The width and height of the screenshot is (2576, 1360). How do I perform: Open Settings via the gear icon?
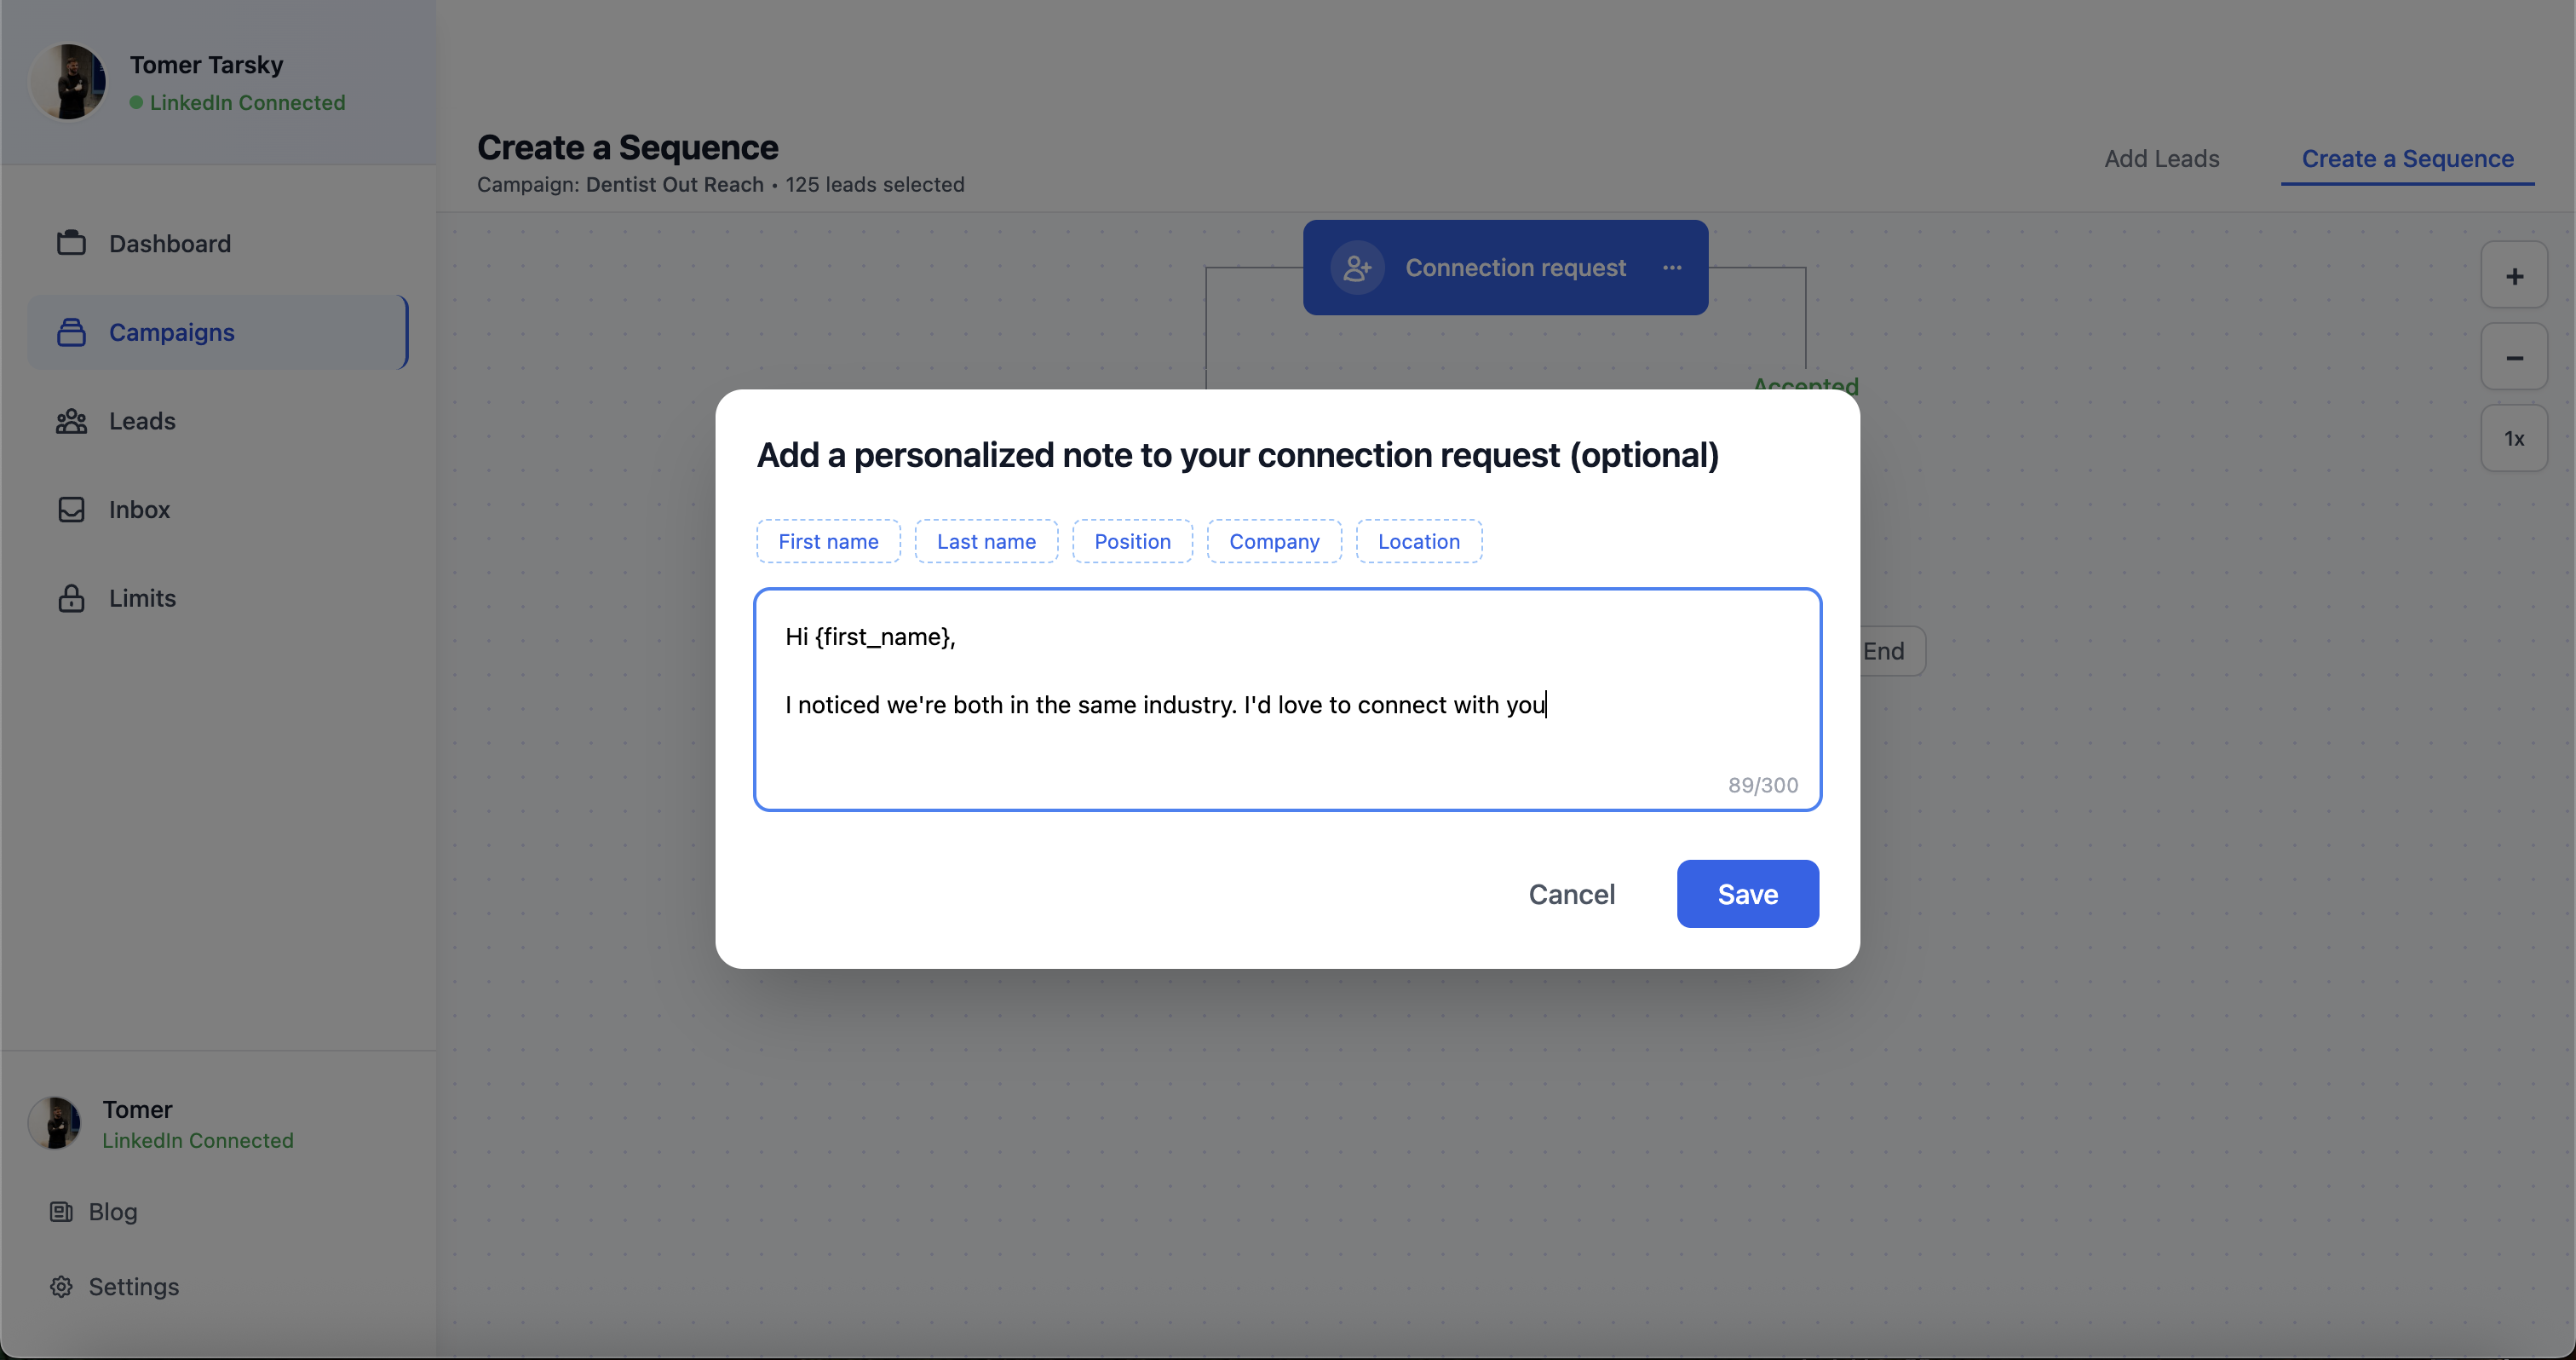pos(61,1287)
